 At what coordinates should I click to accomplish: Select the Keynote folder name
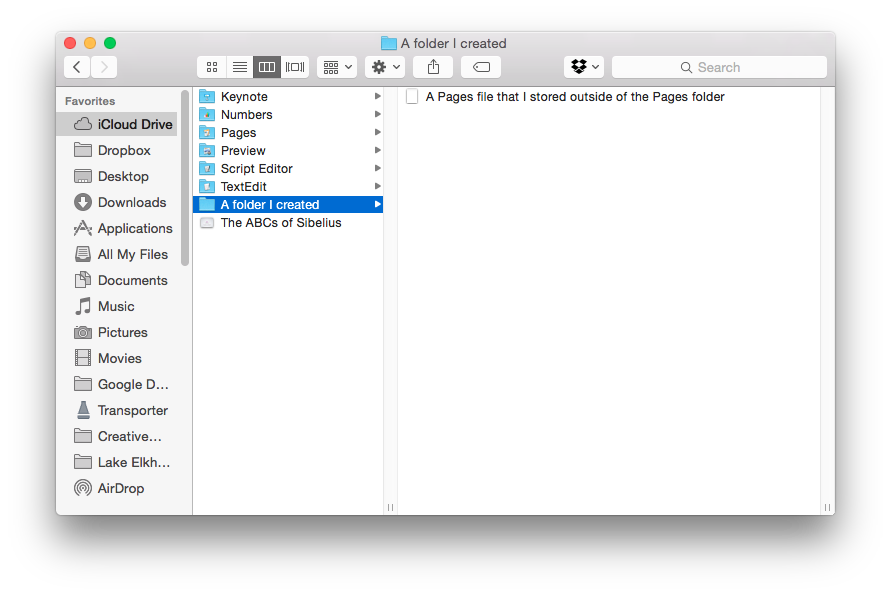pos(244,97)
